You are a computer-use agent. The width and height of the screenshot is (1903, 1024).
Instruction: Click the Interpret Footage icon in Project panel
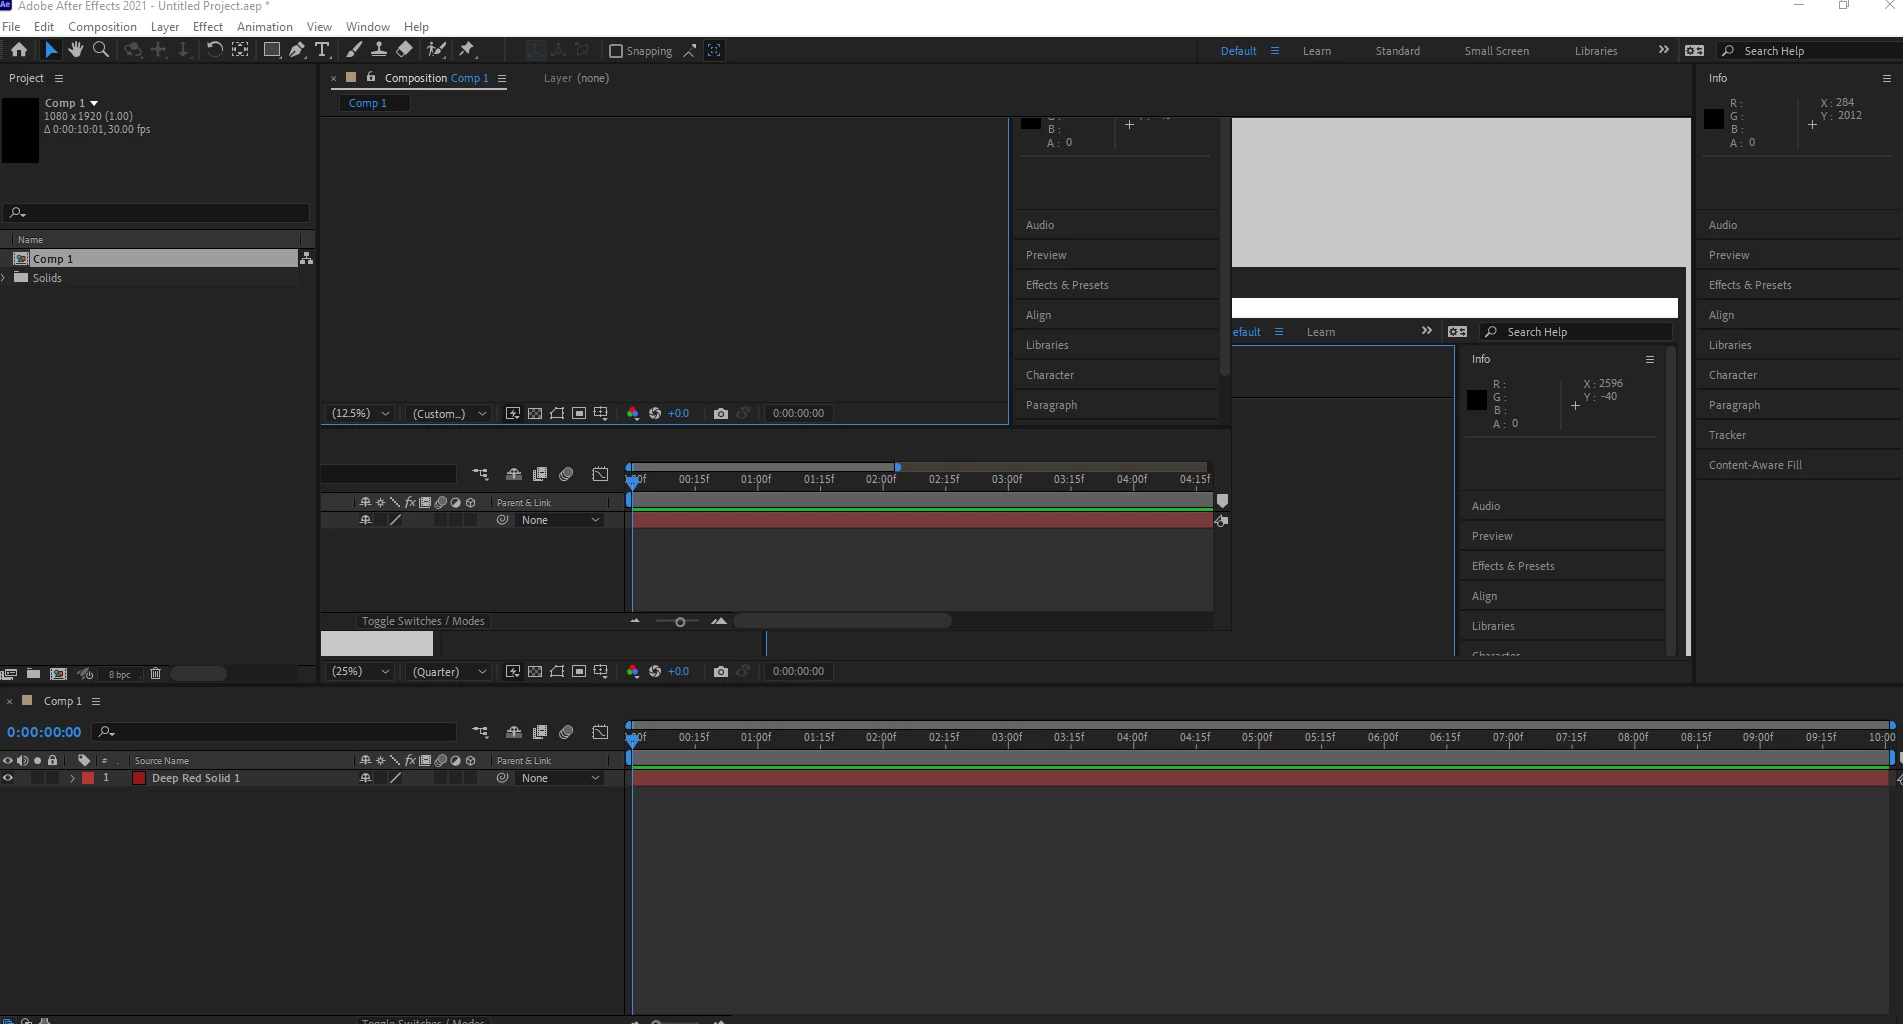point(9,673)
